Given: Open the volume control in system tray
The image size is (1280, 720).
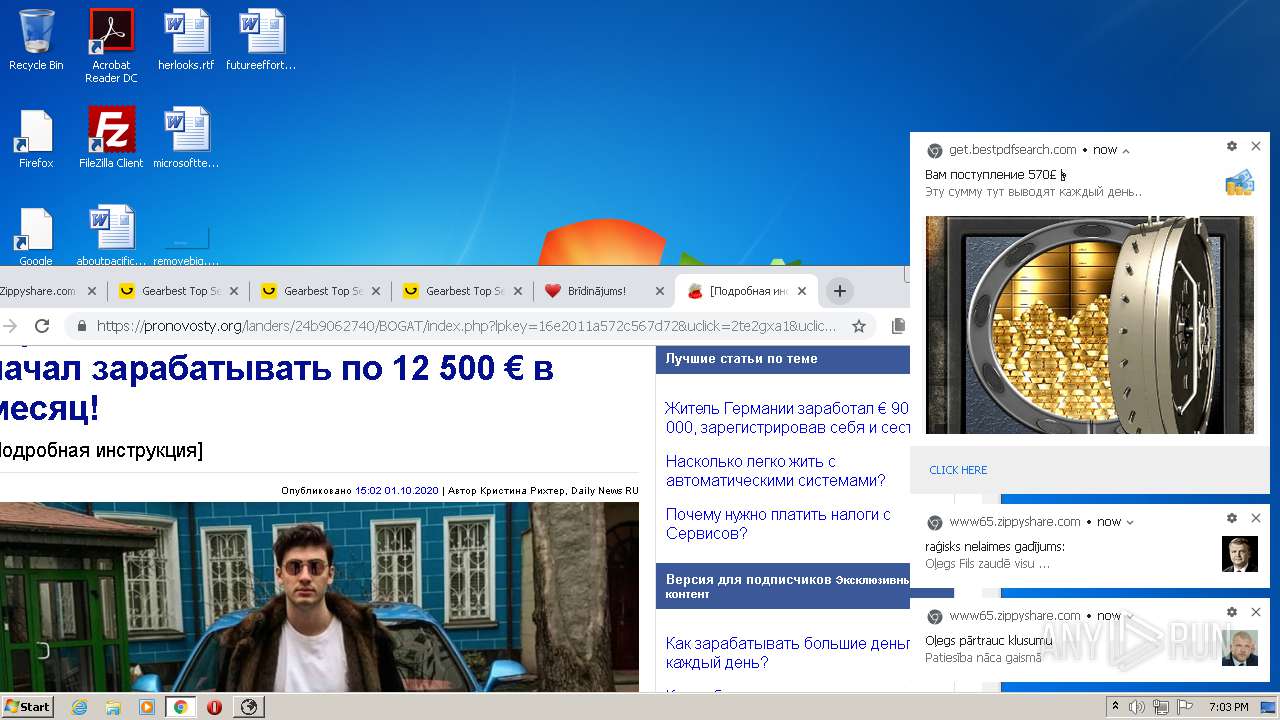Looking at the screenshot, I should tap(1137, 707).
